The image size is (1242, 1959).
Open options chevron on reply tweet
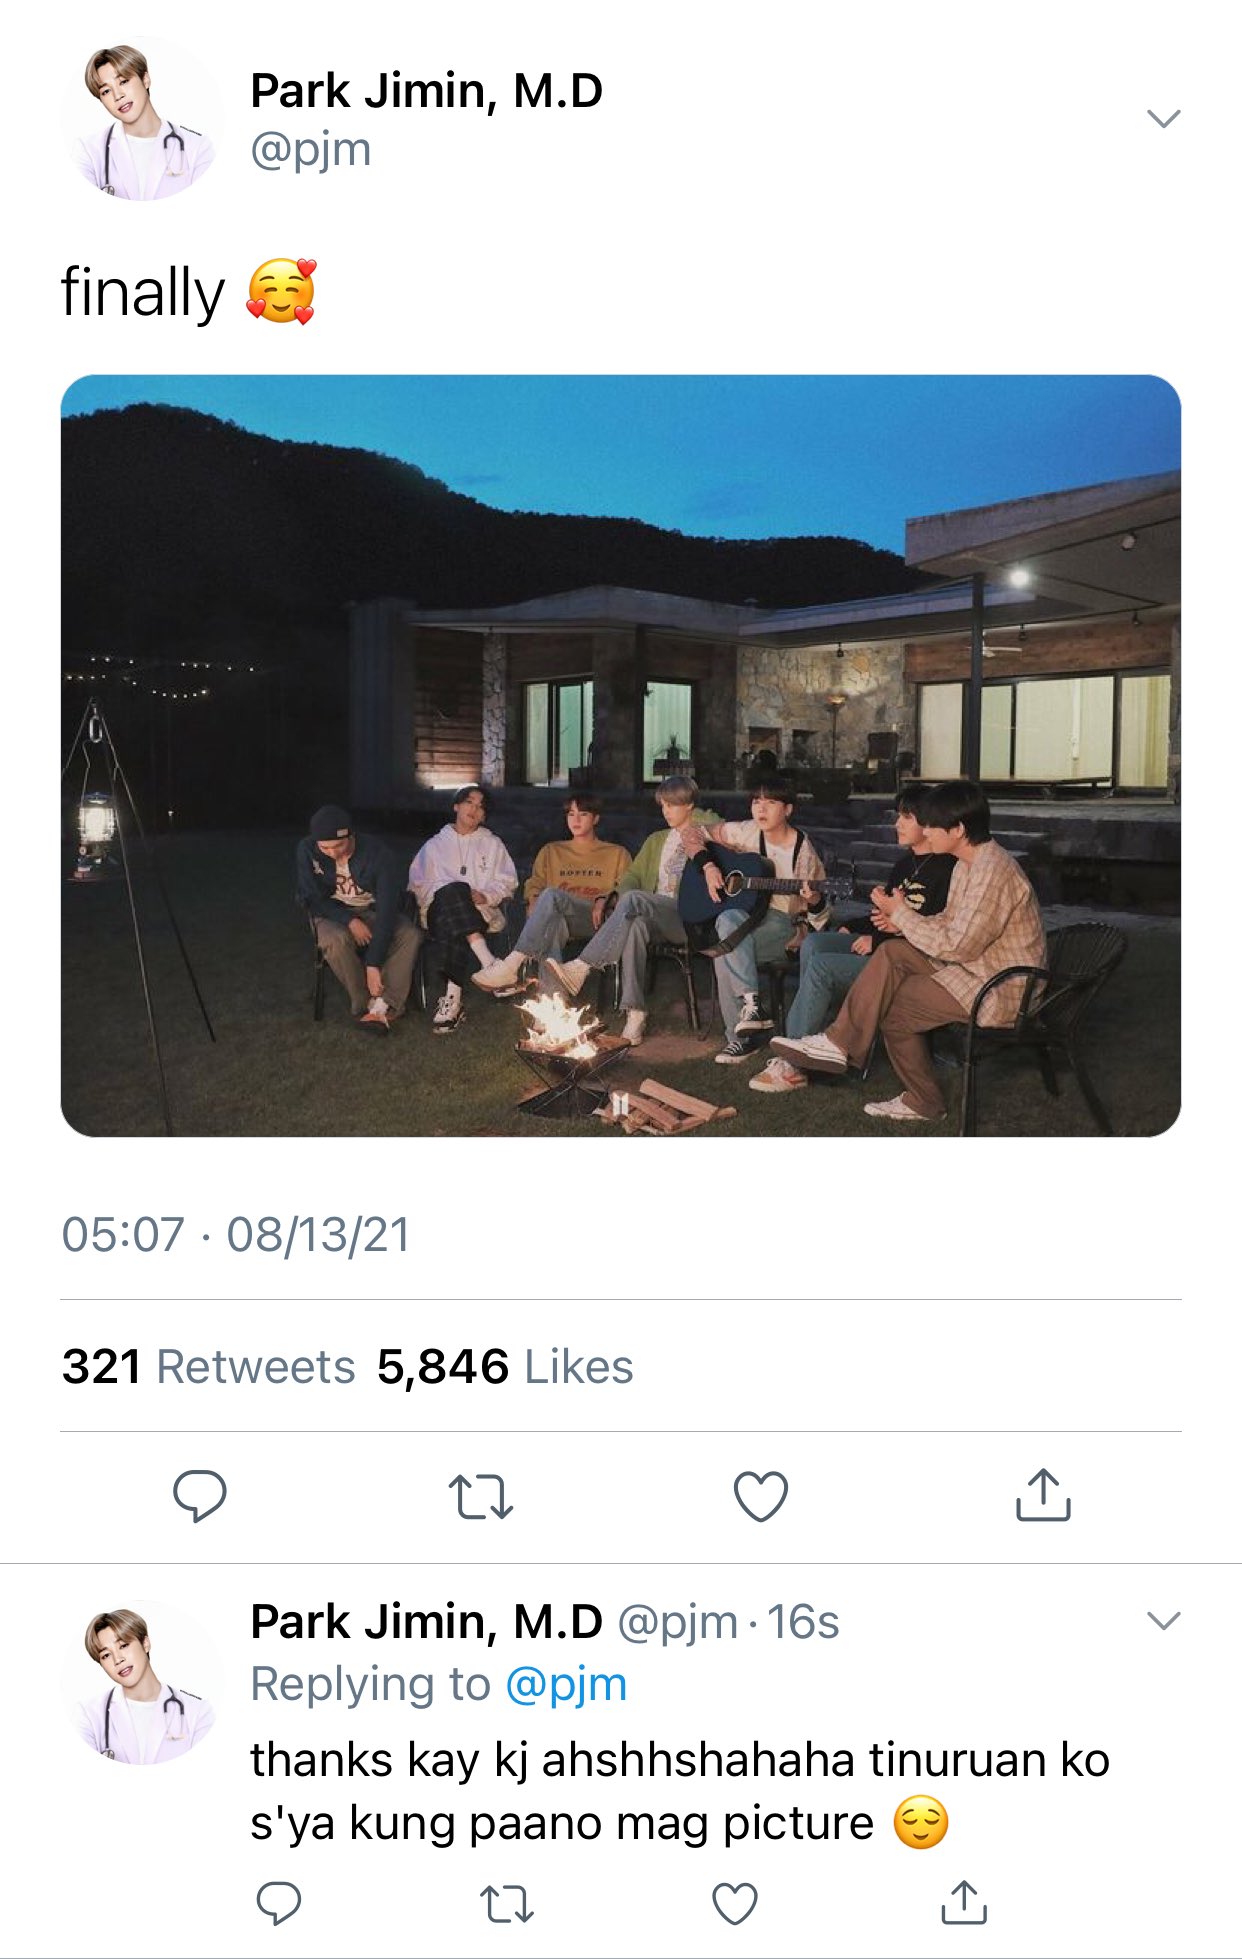[1164, 1621]
